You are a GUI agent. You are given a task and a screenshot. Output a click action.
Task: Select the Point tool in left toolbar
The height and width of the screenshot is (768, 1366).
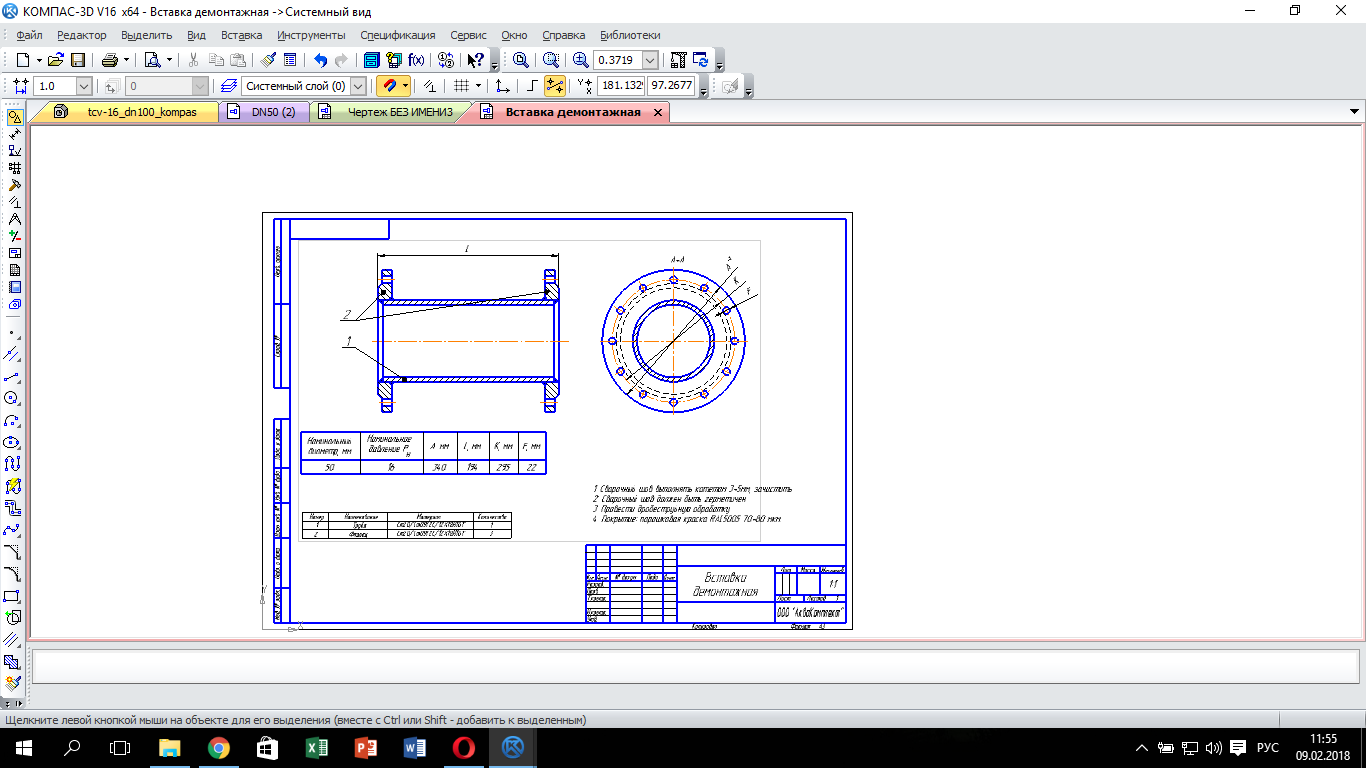pyautogui.click(x=12, y=332)
